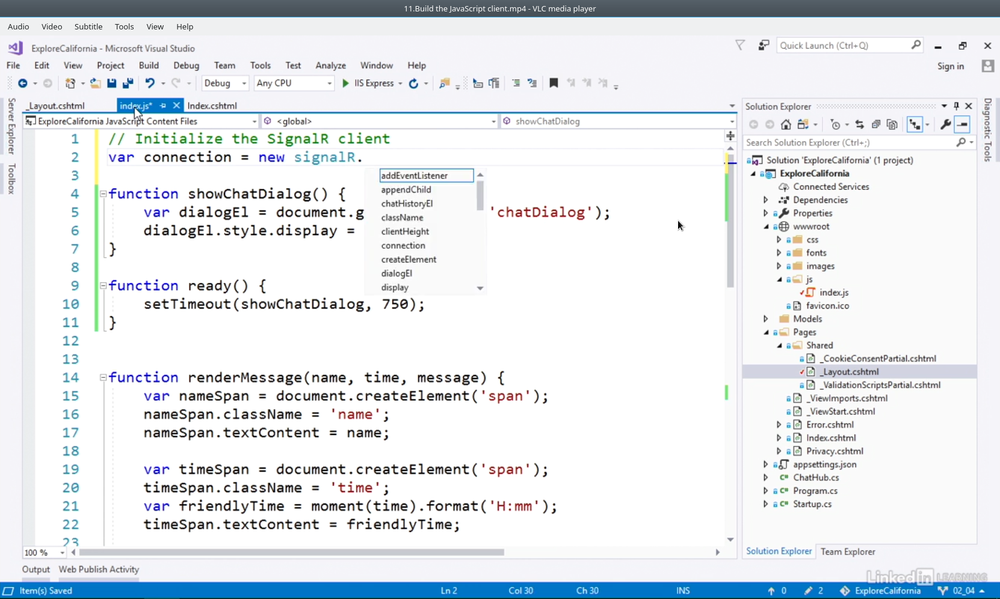Toggle the pin on index.js tab
Screen dimensions: 1000x599
tap(163, 106)
